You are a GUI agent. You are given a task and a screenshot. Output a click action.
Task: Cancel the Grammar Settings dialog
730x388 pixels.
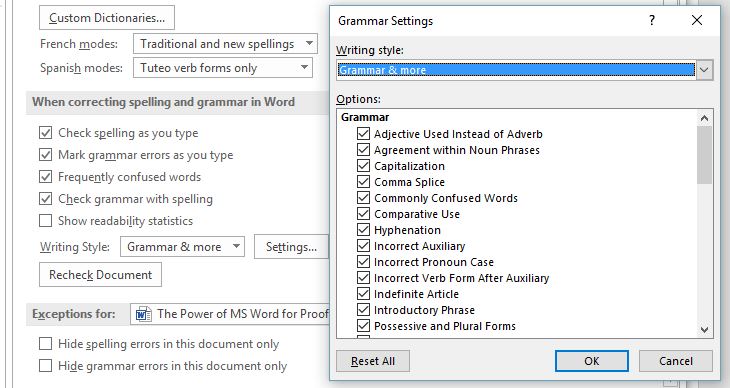pyautogui.click(x=676, y=361)
